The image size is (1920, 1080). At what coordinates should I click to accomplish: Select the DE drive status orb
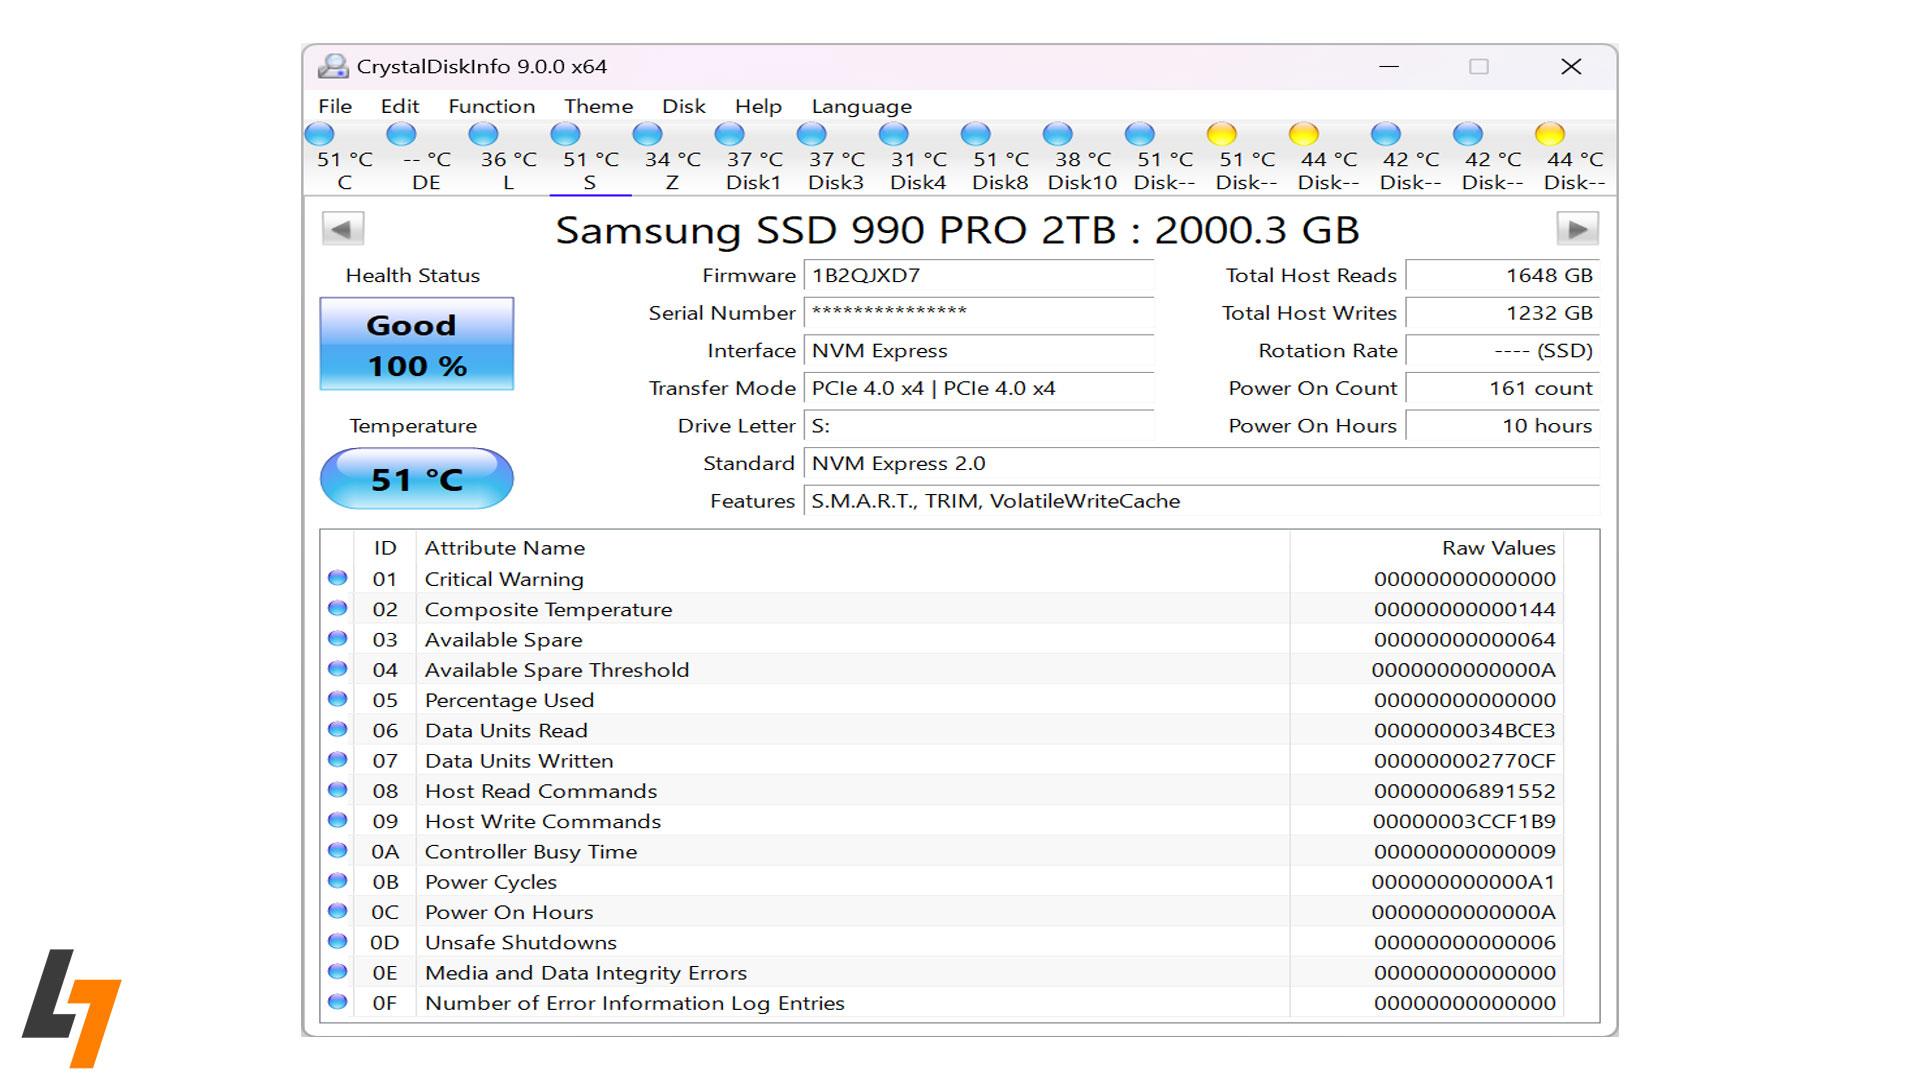[401, 134]
